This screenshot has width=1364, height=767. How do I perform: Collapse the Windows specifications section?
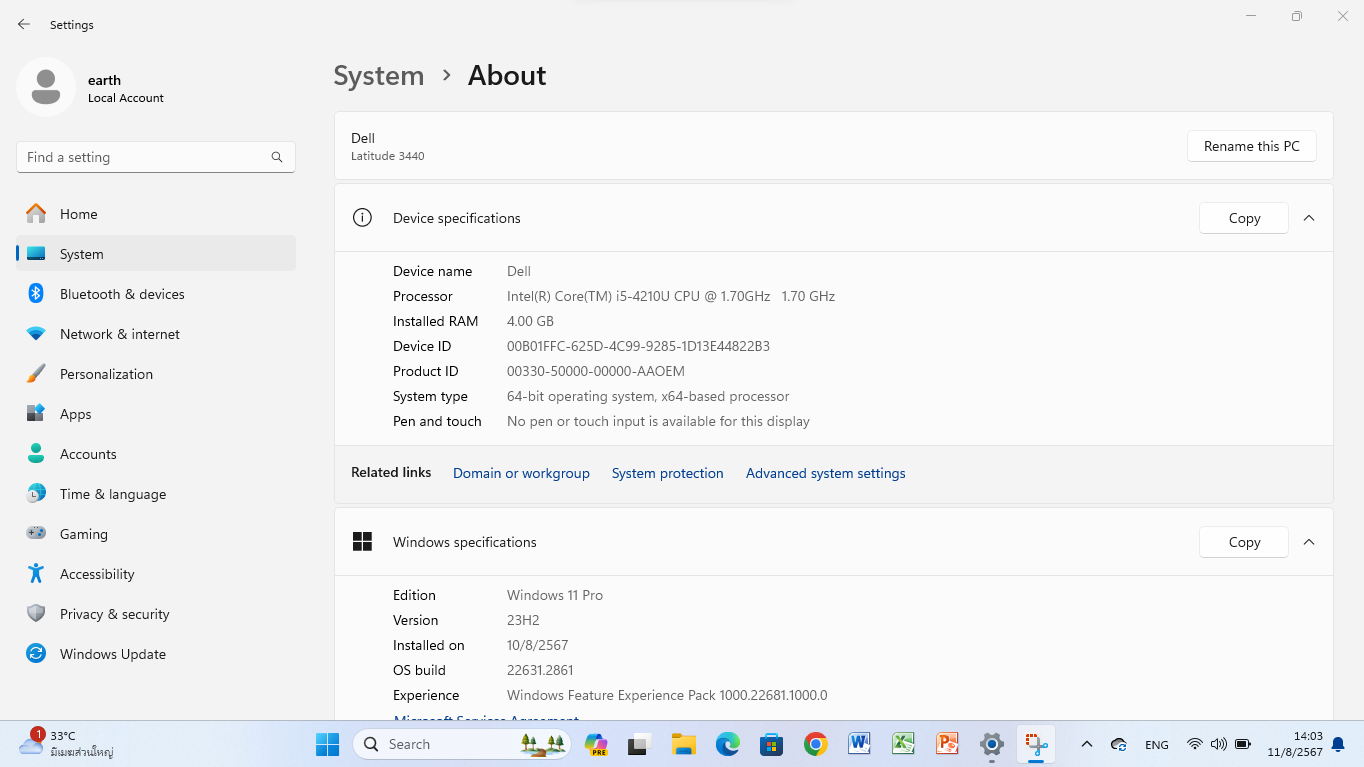(x=1309, y=542)
